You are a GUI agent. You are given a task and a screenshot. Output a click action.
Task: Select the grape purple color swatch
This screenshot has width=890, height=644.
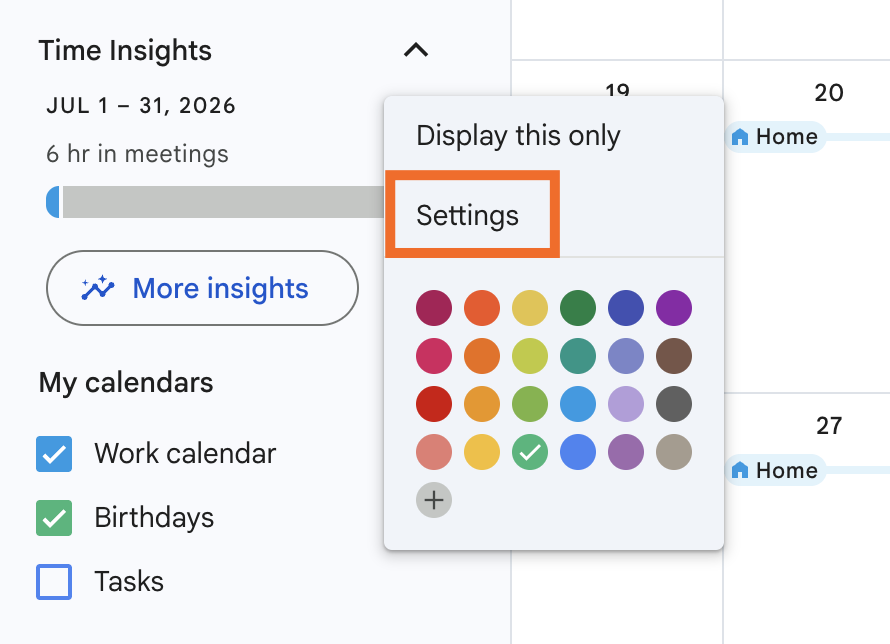click(x=674, y=308)
